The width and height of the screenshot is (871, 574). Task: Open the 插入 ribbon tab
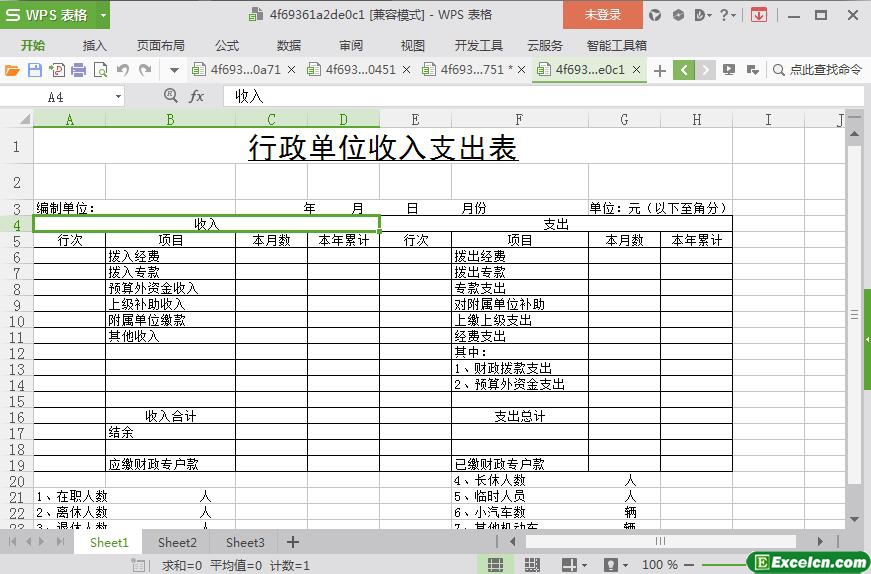coord(94,46)
